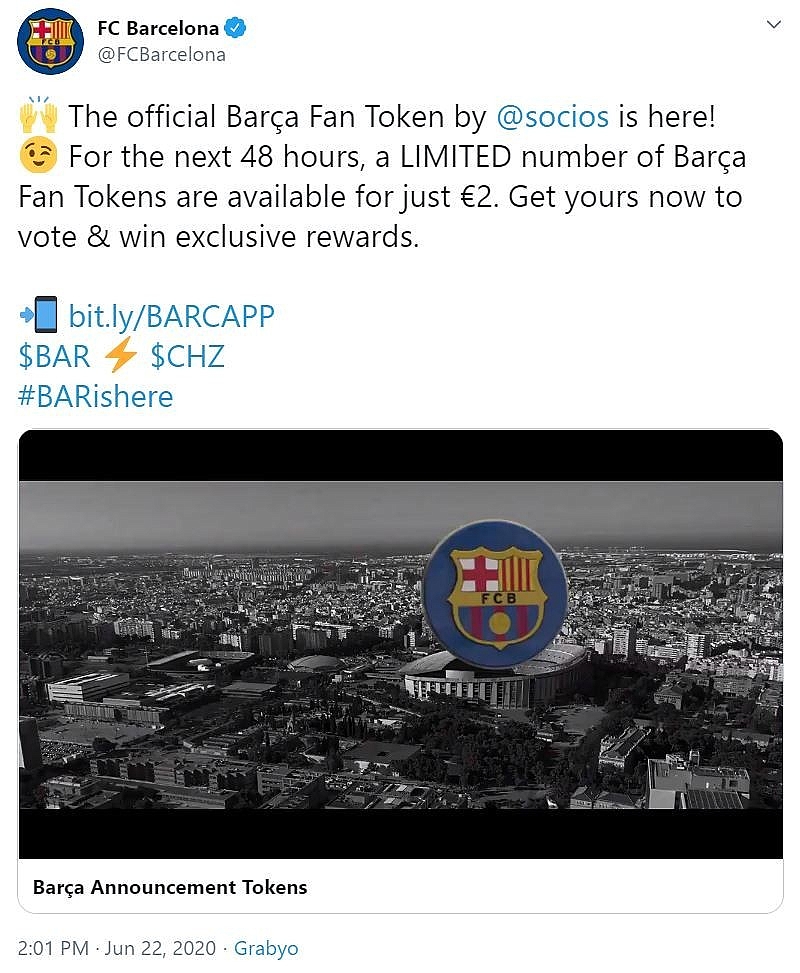The width and height of the screenshot is (800, 973).
Task: Open the FC Barcelona display name
Action: [x=158, y=29]
